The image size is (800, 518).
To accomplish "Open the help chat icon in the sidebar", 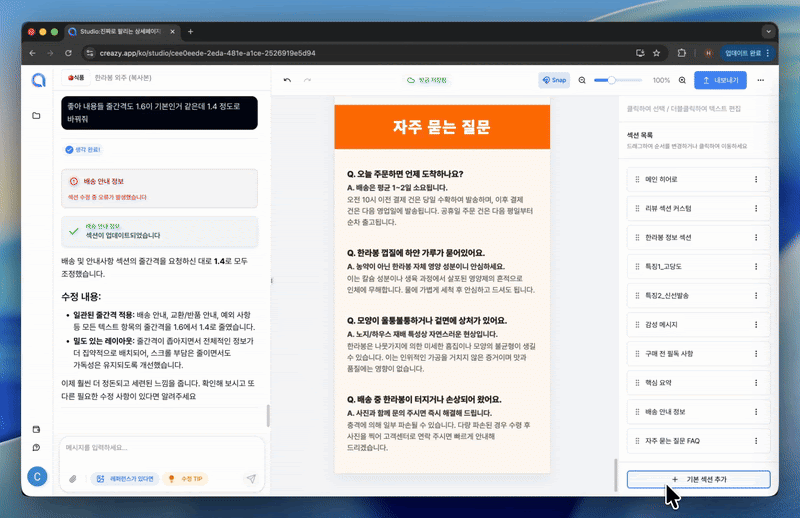I will [37, 447].
